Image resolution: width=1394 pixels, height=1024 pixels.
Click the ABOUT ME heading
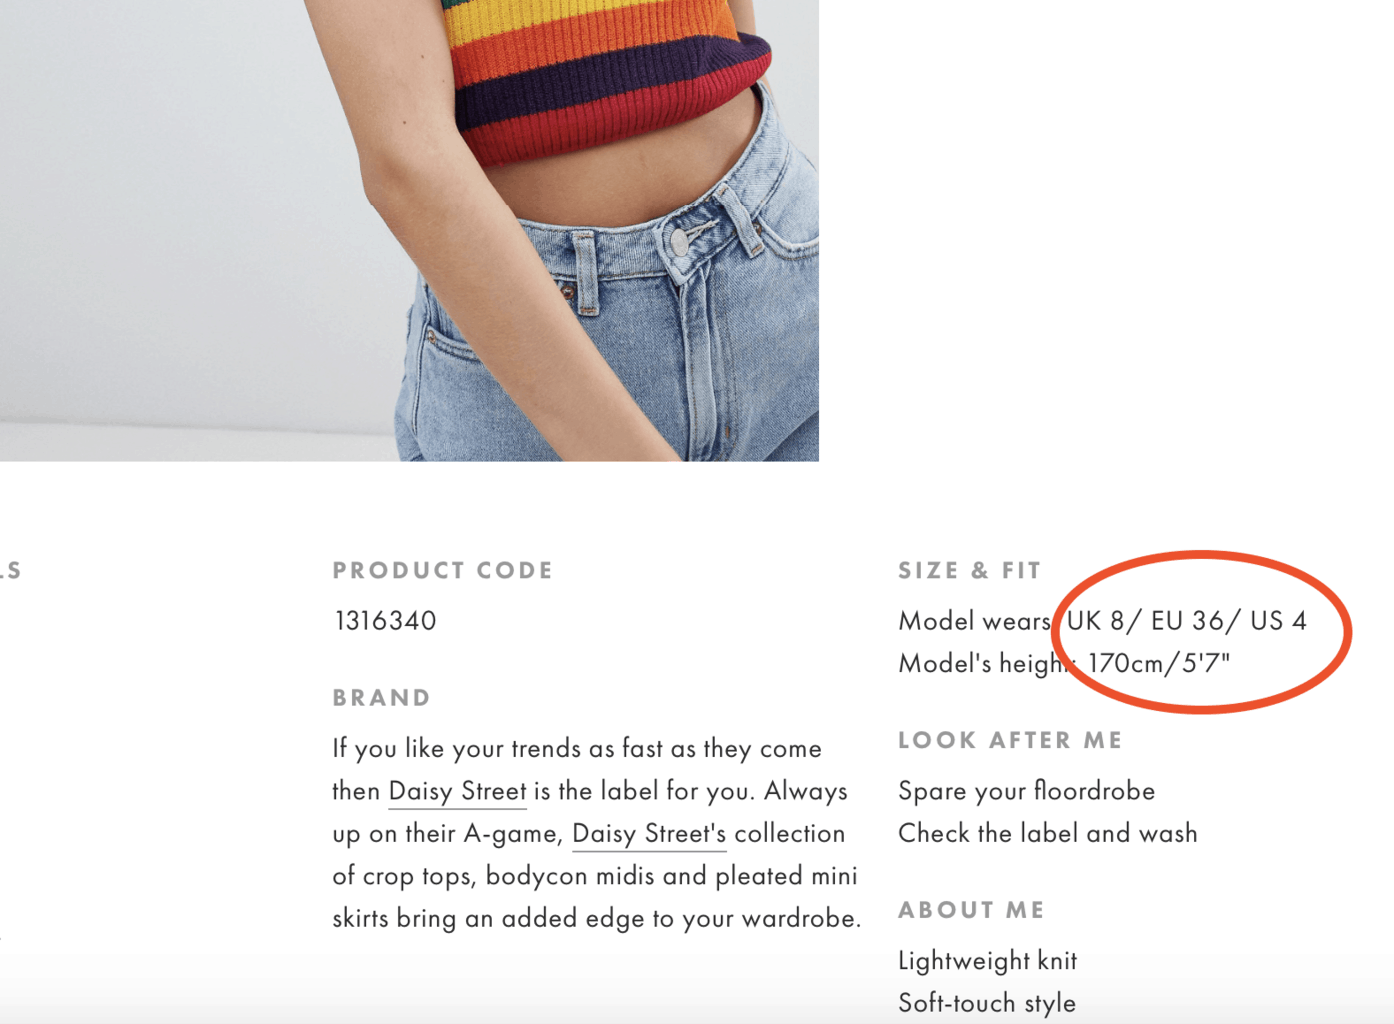click(971, 910)
